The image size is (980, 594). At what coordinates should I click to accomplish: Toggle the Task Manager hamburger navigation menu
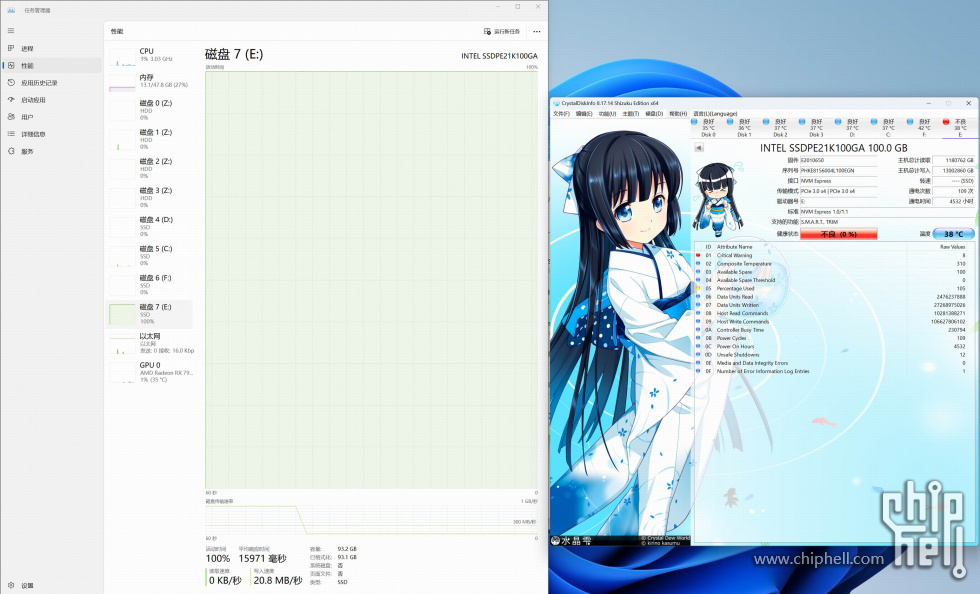click(11, 30)
